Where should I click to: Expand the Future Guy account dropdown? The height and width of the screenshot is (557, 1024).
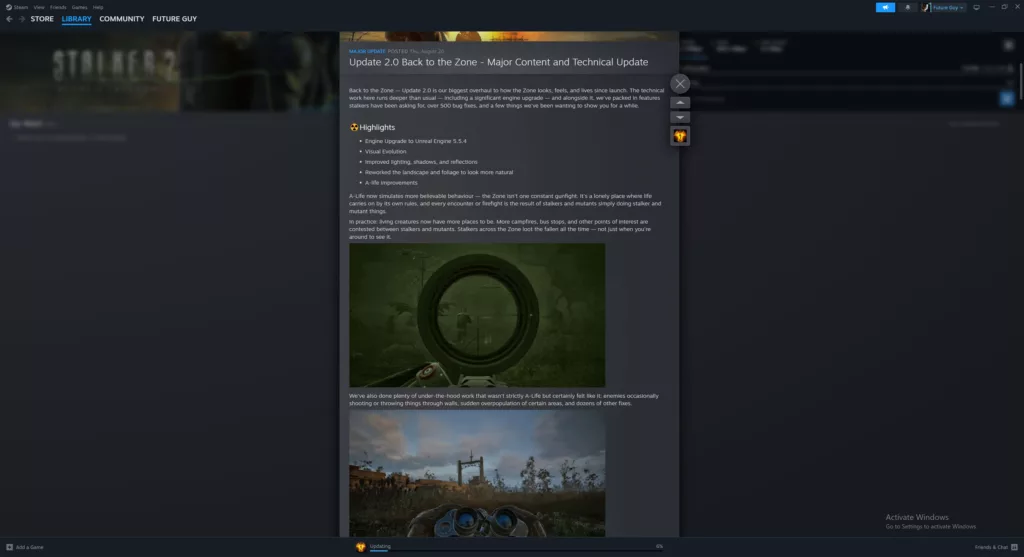[948, 8]
